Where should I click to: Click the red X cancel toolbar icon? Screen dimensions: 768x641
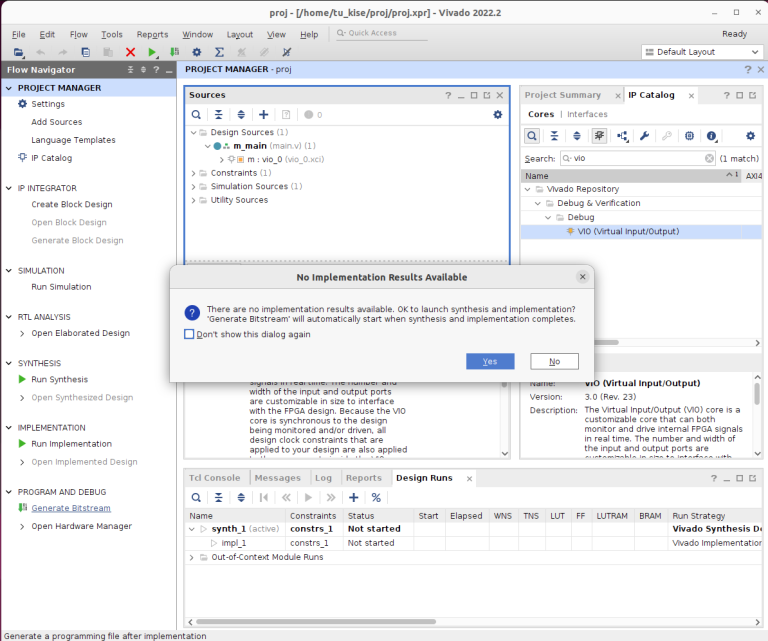click(130, 52)
